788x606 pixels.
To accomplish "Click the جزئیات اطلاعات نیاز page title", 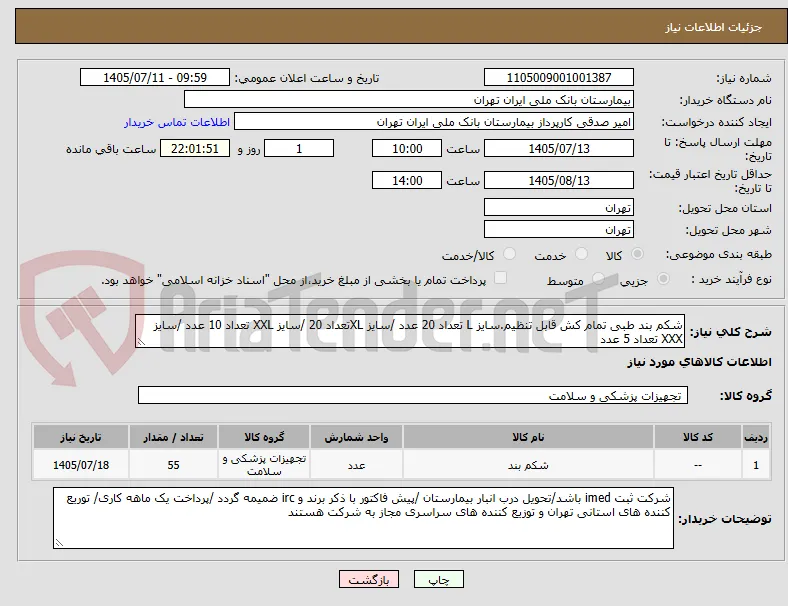I will (714, 27).
